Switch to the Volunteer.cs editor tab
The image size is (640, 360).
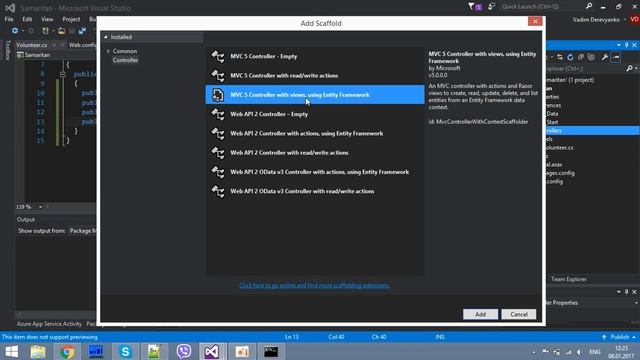pyautogui.click(x=32, y=45)
